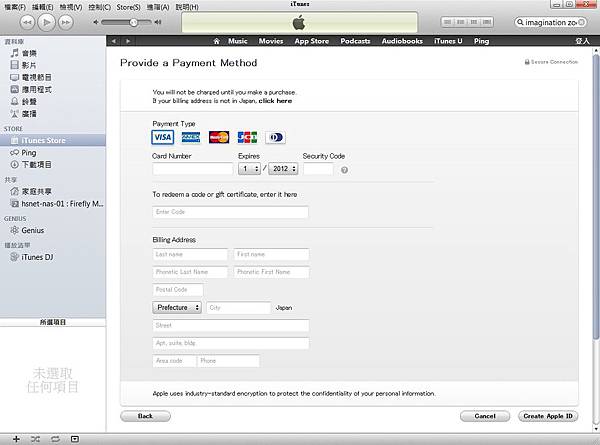The width and height of the screenshot is (600, 445).
Task: Navigate forward with store right arrow
Action: pos(128,41)
